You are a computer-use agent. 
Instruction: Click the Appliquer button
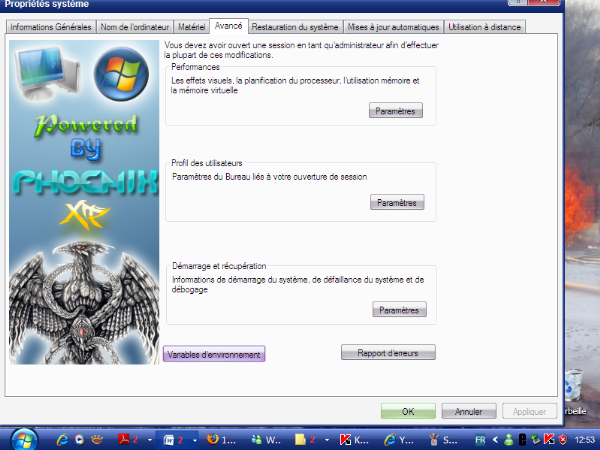pyautogui.click(x=529, y=411)
